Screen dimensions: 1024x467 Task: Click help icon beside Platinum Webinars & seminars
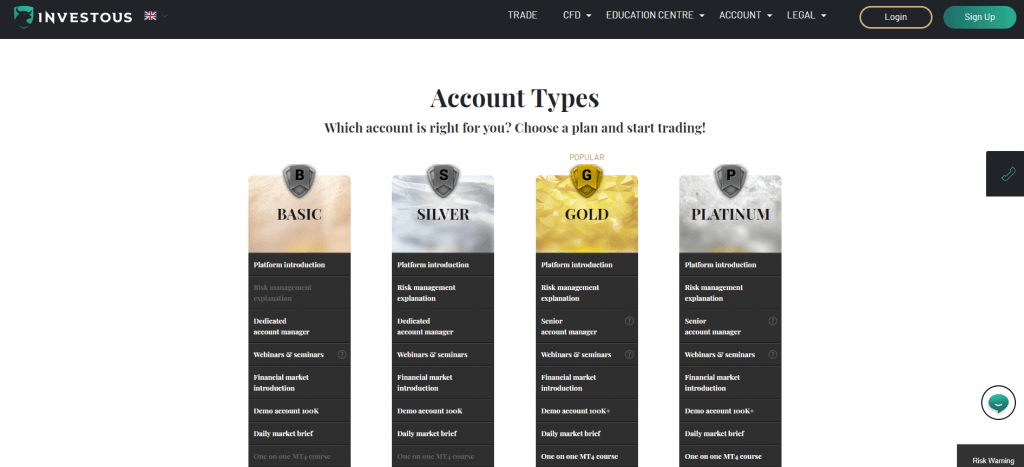pyautogui.click(x=773, y=355)
